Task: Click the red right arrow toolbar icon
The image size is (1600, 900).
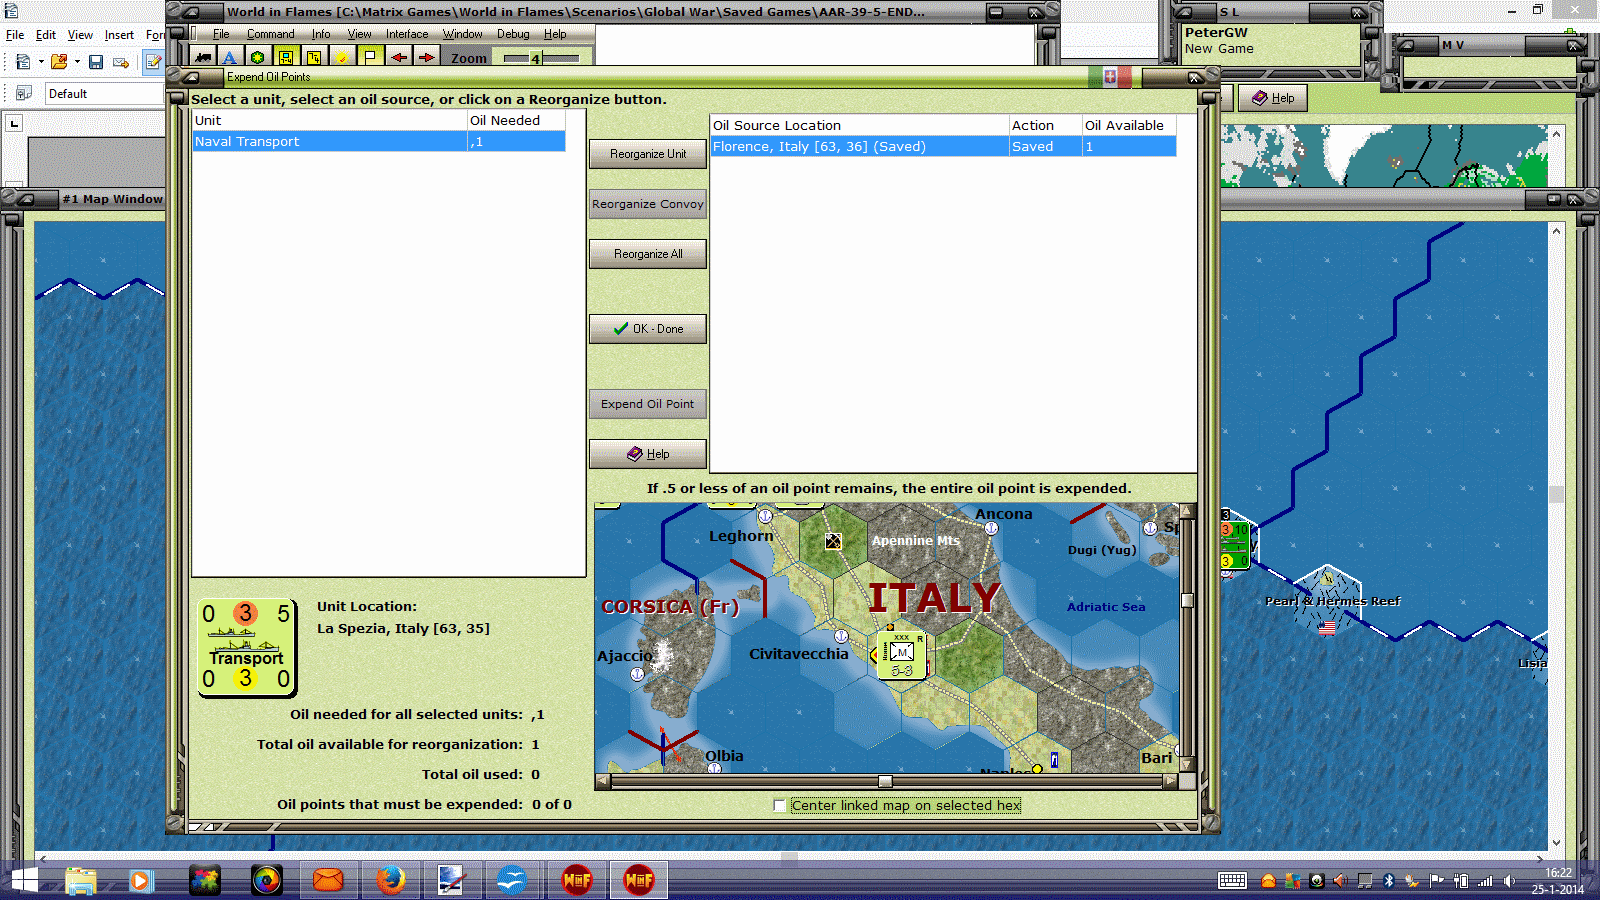Action: 426,57
